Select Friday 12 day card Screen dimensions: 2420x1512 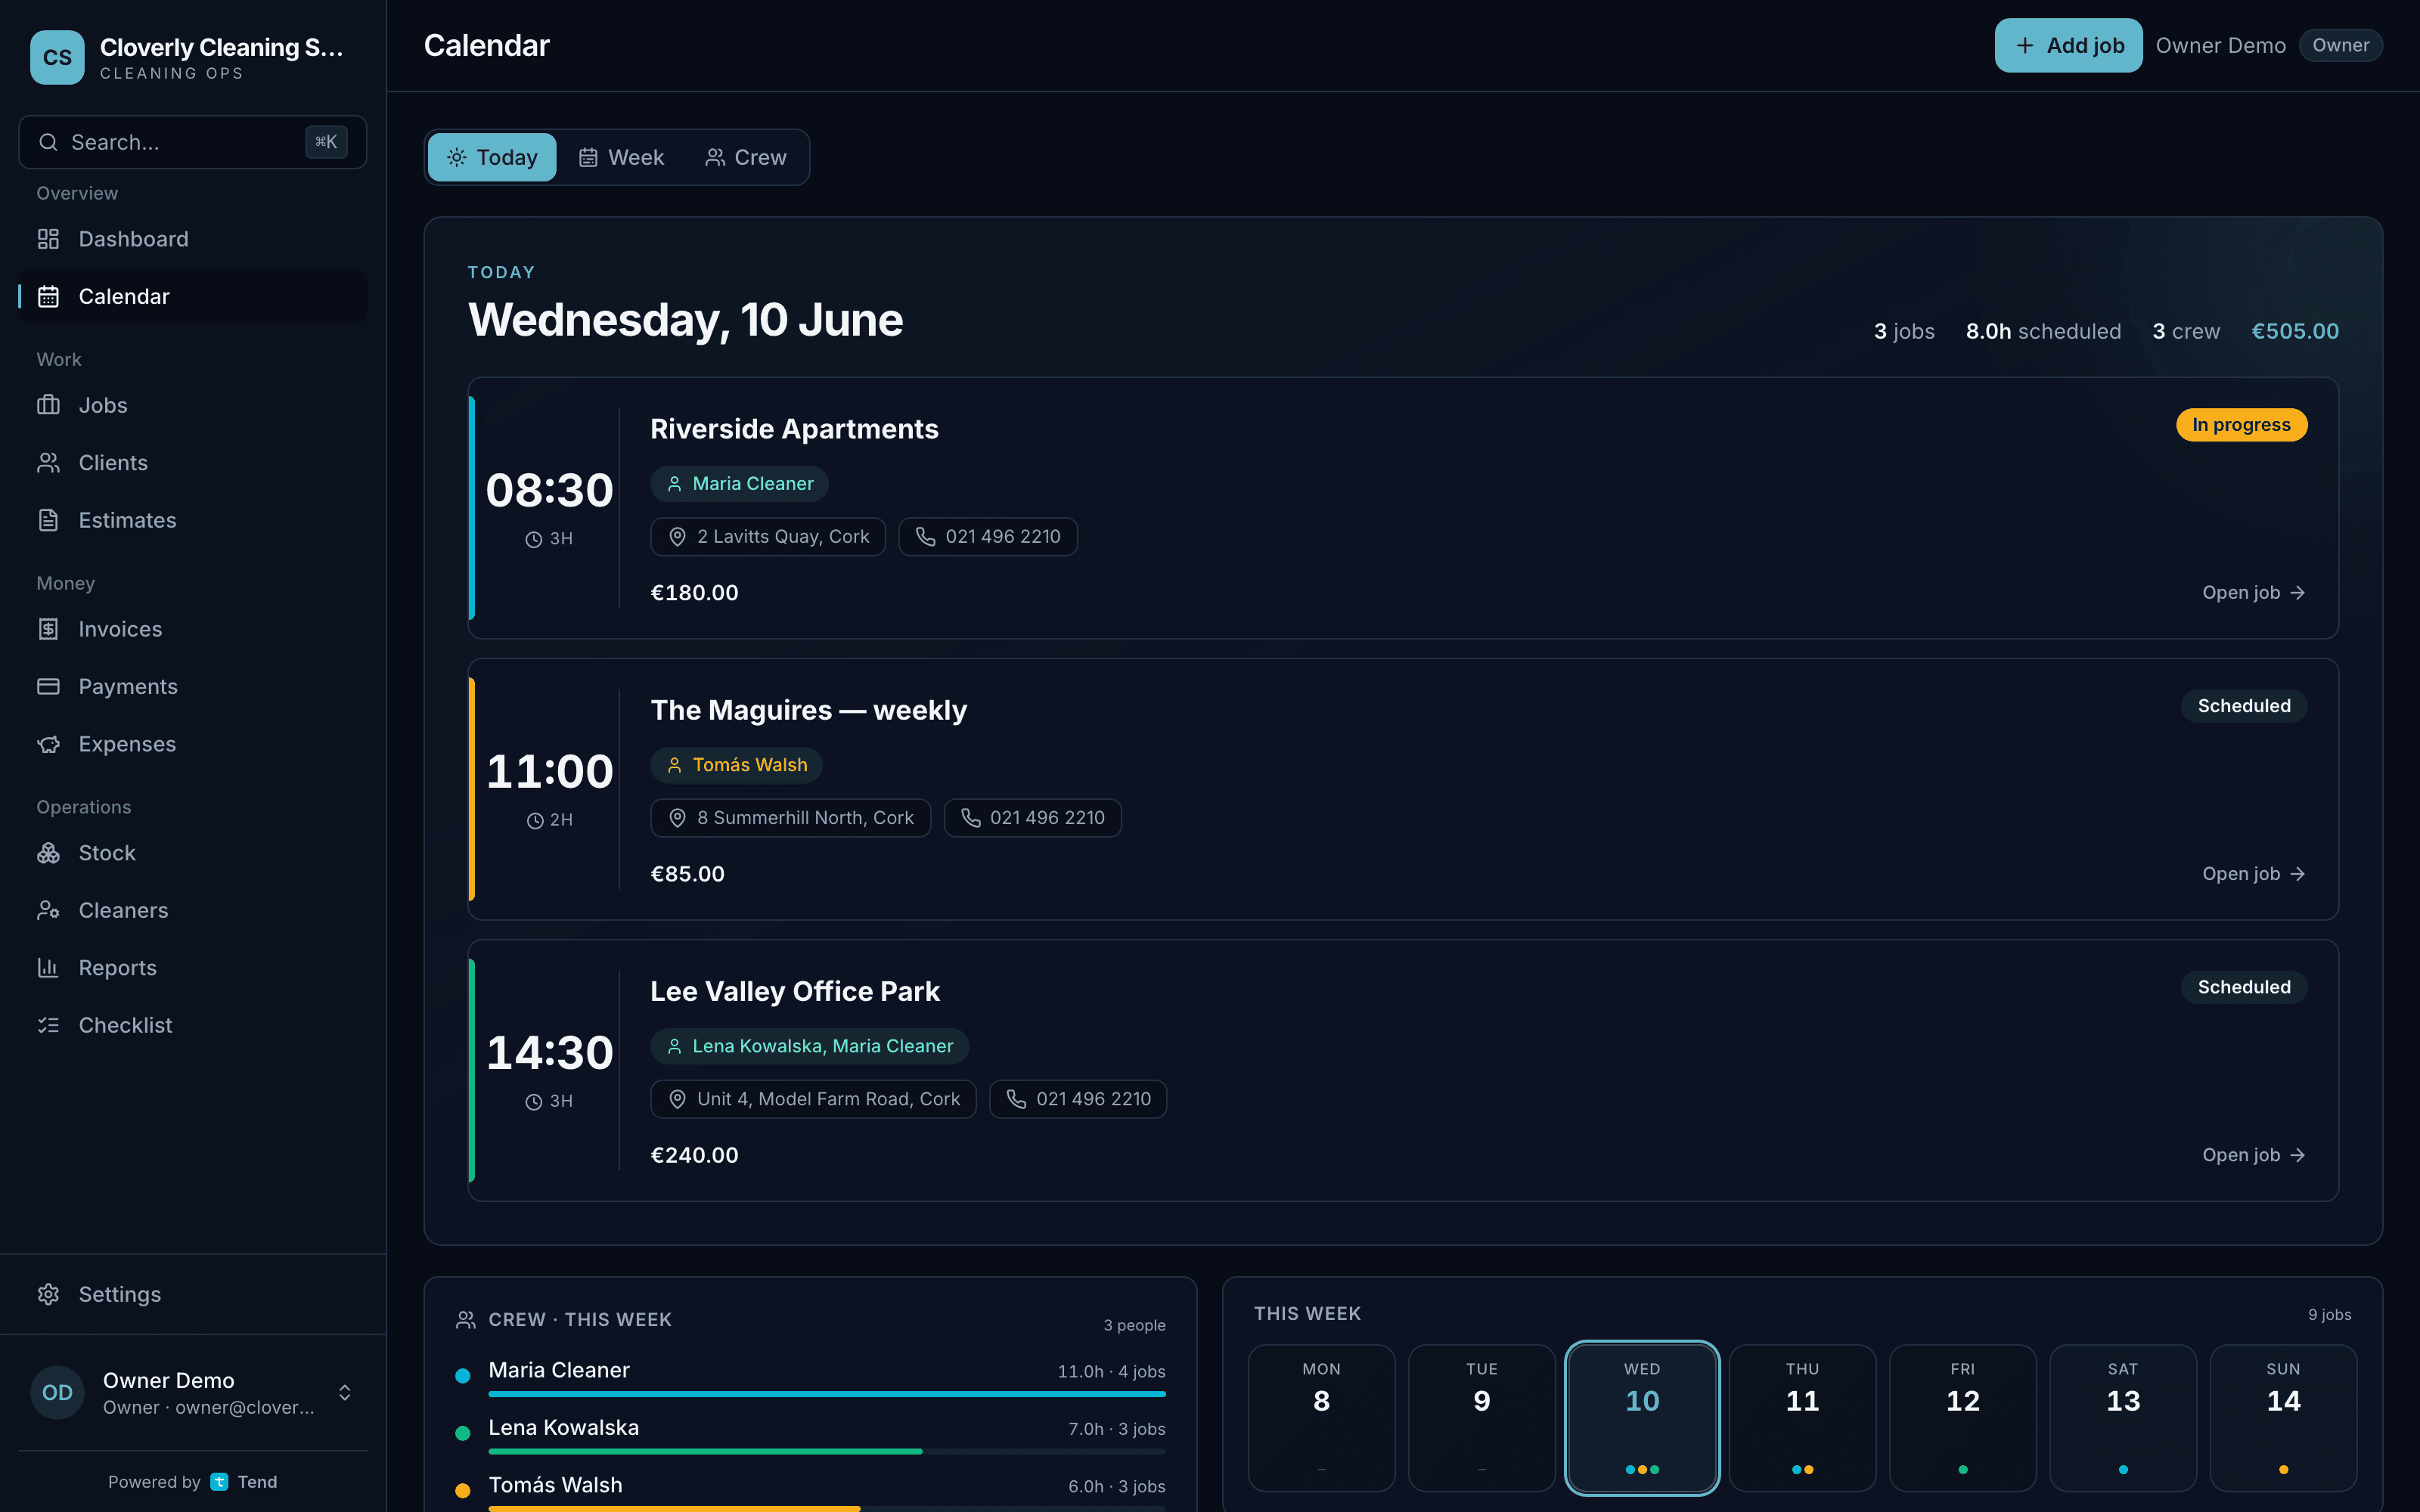[x=1963, y=1418]
